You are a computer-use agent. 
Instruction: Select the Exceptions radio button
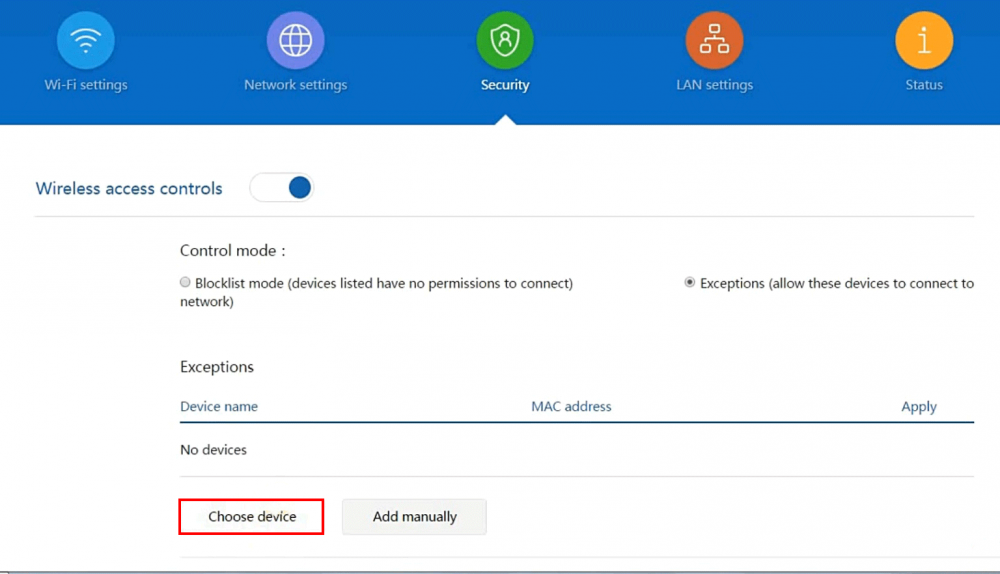[x=690, y=283]
